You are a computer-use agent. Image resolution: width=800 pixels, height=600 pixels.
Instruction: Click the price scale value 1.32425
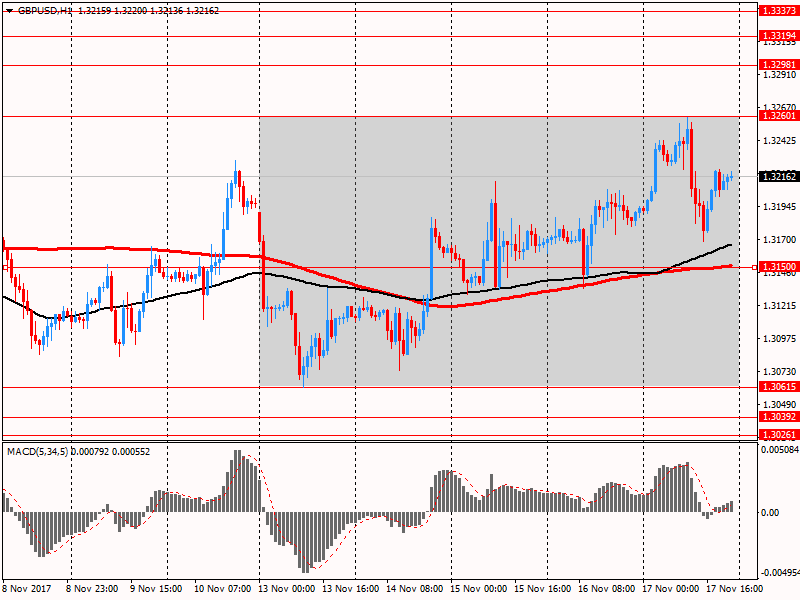point(780,140)
